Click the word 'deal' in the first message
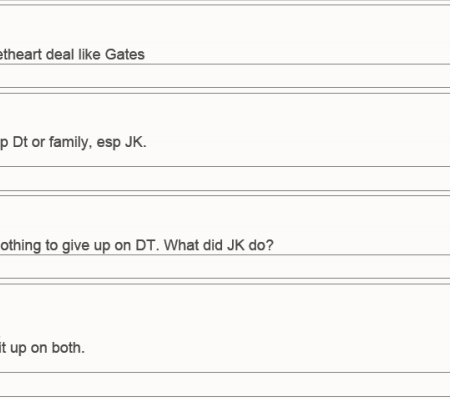This screenshot has width=450, height=399. point(60,54)
